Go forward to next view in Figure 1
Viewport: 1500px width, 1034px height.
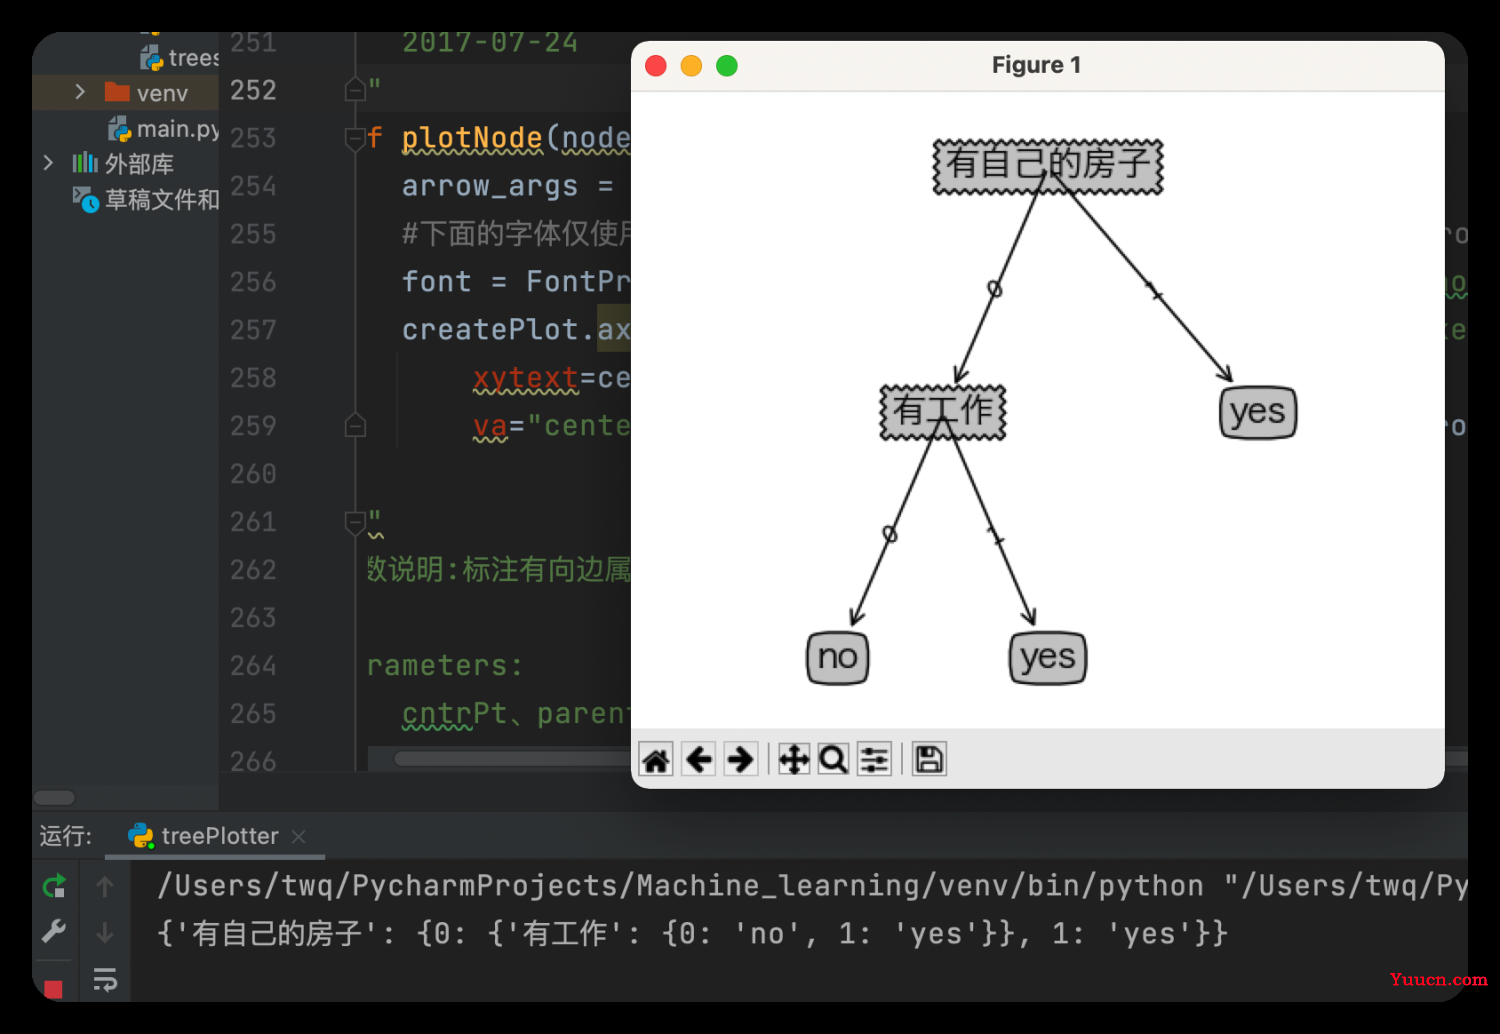point(740,760)
